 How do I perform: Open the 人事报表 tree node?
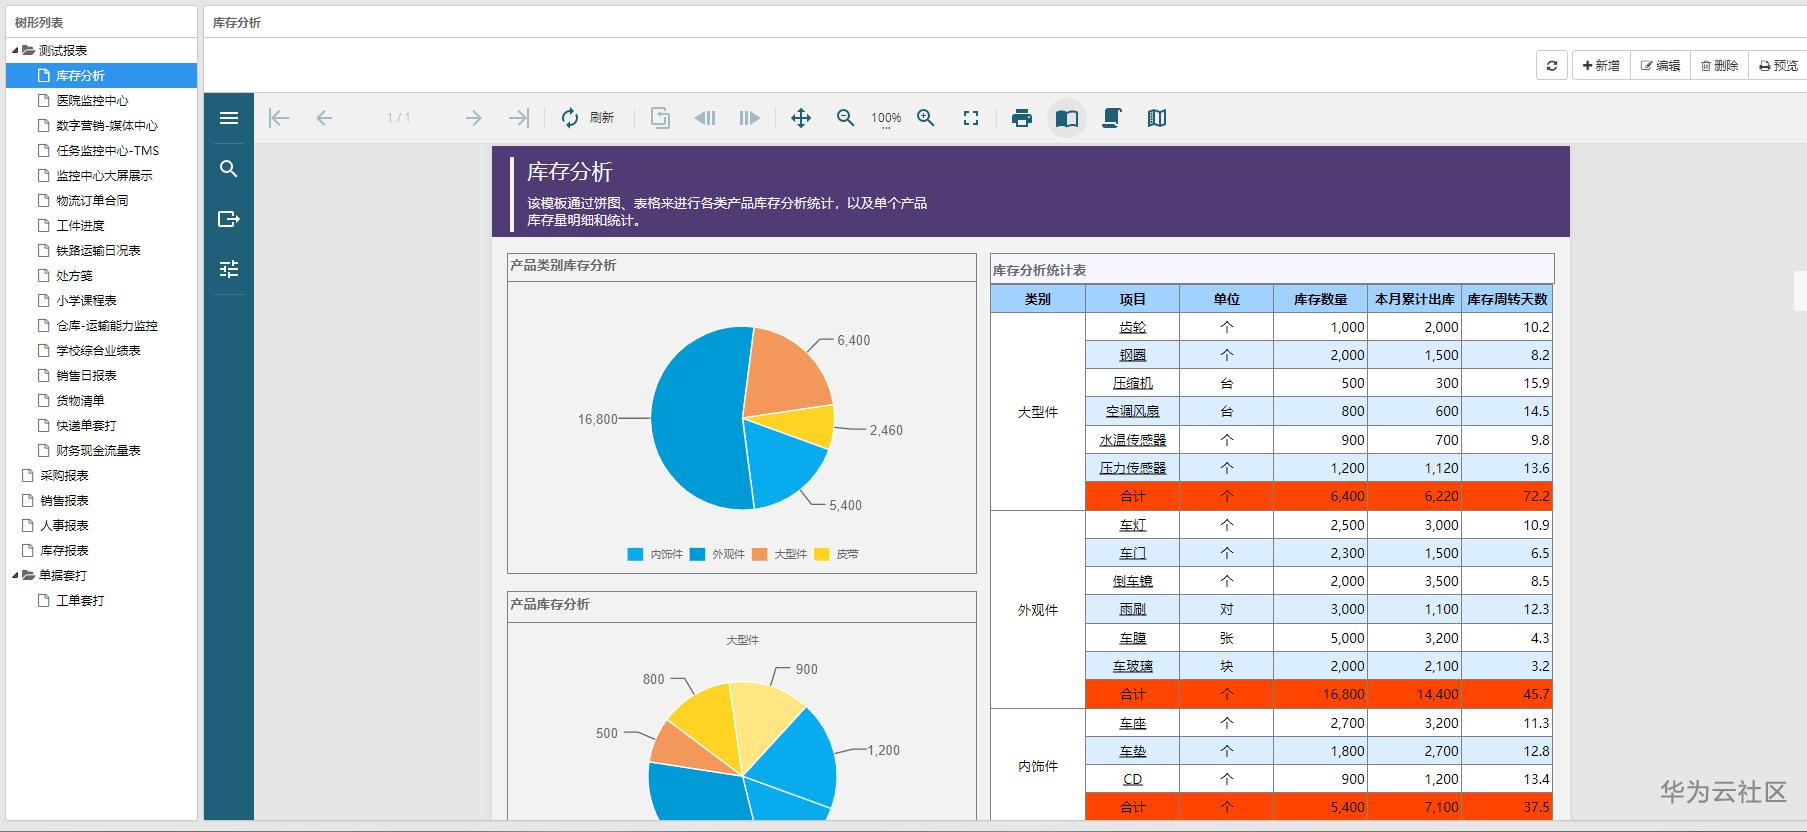coord(64,525)
